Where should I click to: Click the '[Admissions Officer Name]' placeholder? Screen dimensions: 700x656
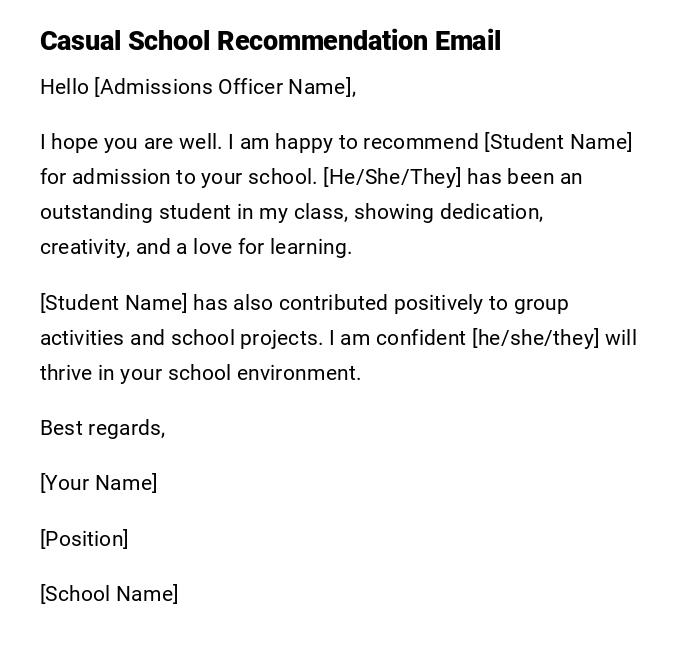tap(223, 87)
